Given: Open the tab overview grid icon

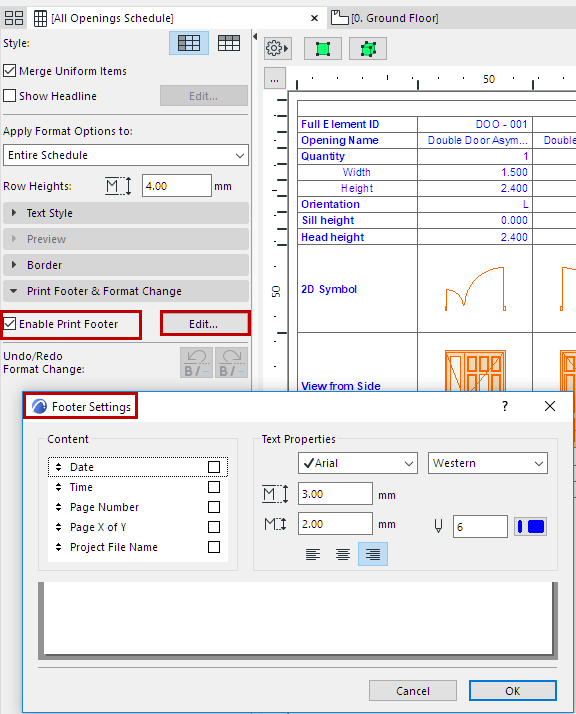Looking at the screenshot, I should (14, 18).
